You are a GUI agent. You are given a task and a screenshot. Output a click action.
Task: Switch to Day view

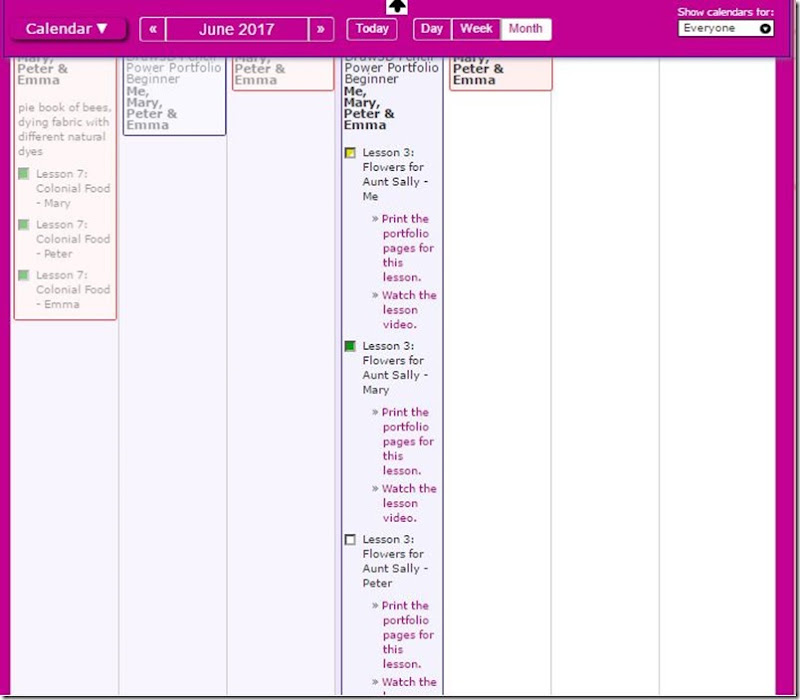[432, 29]
